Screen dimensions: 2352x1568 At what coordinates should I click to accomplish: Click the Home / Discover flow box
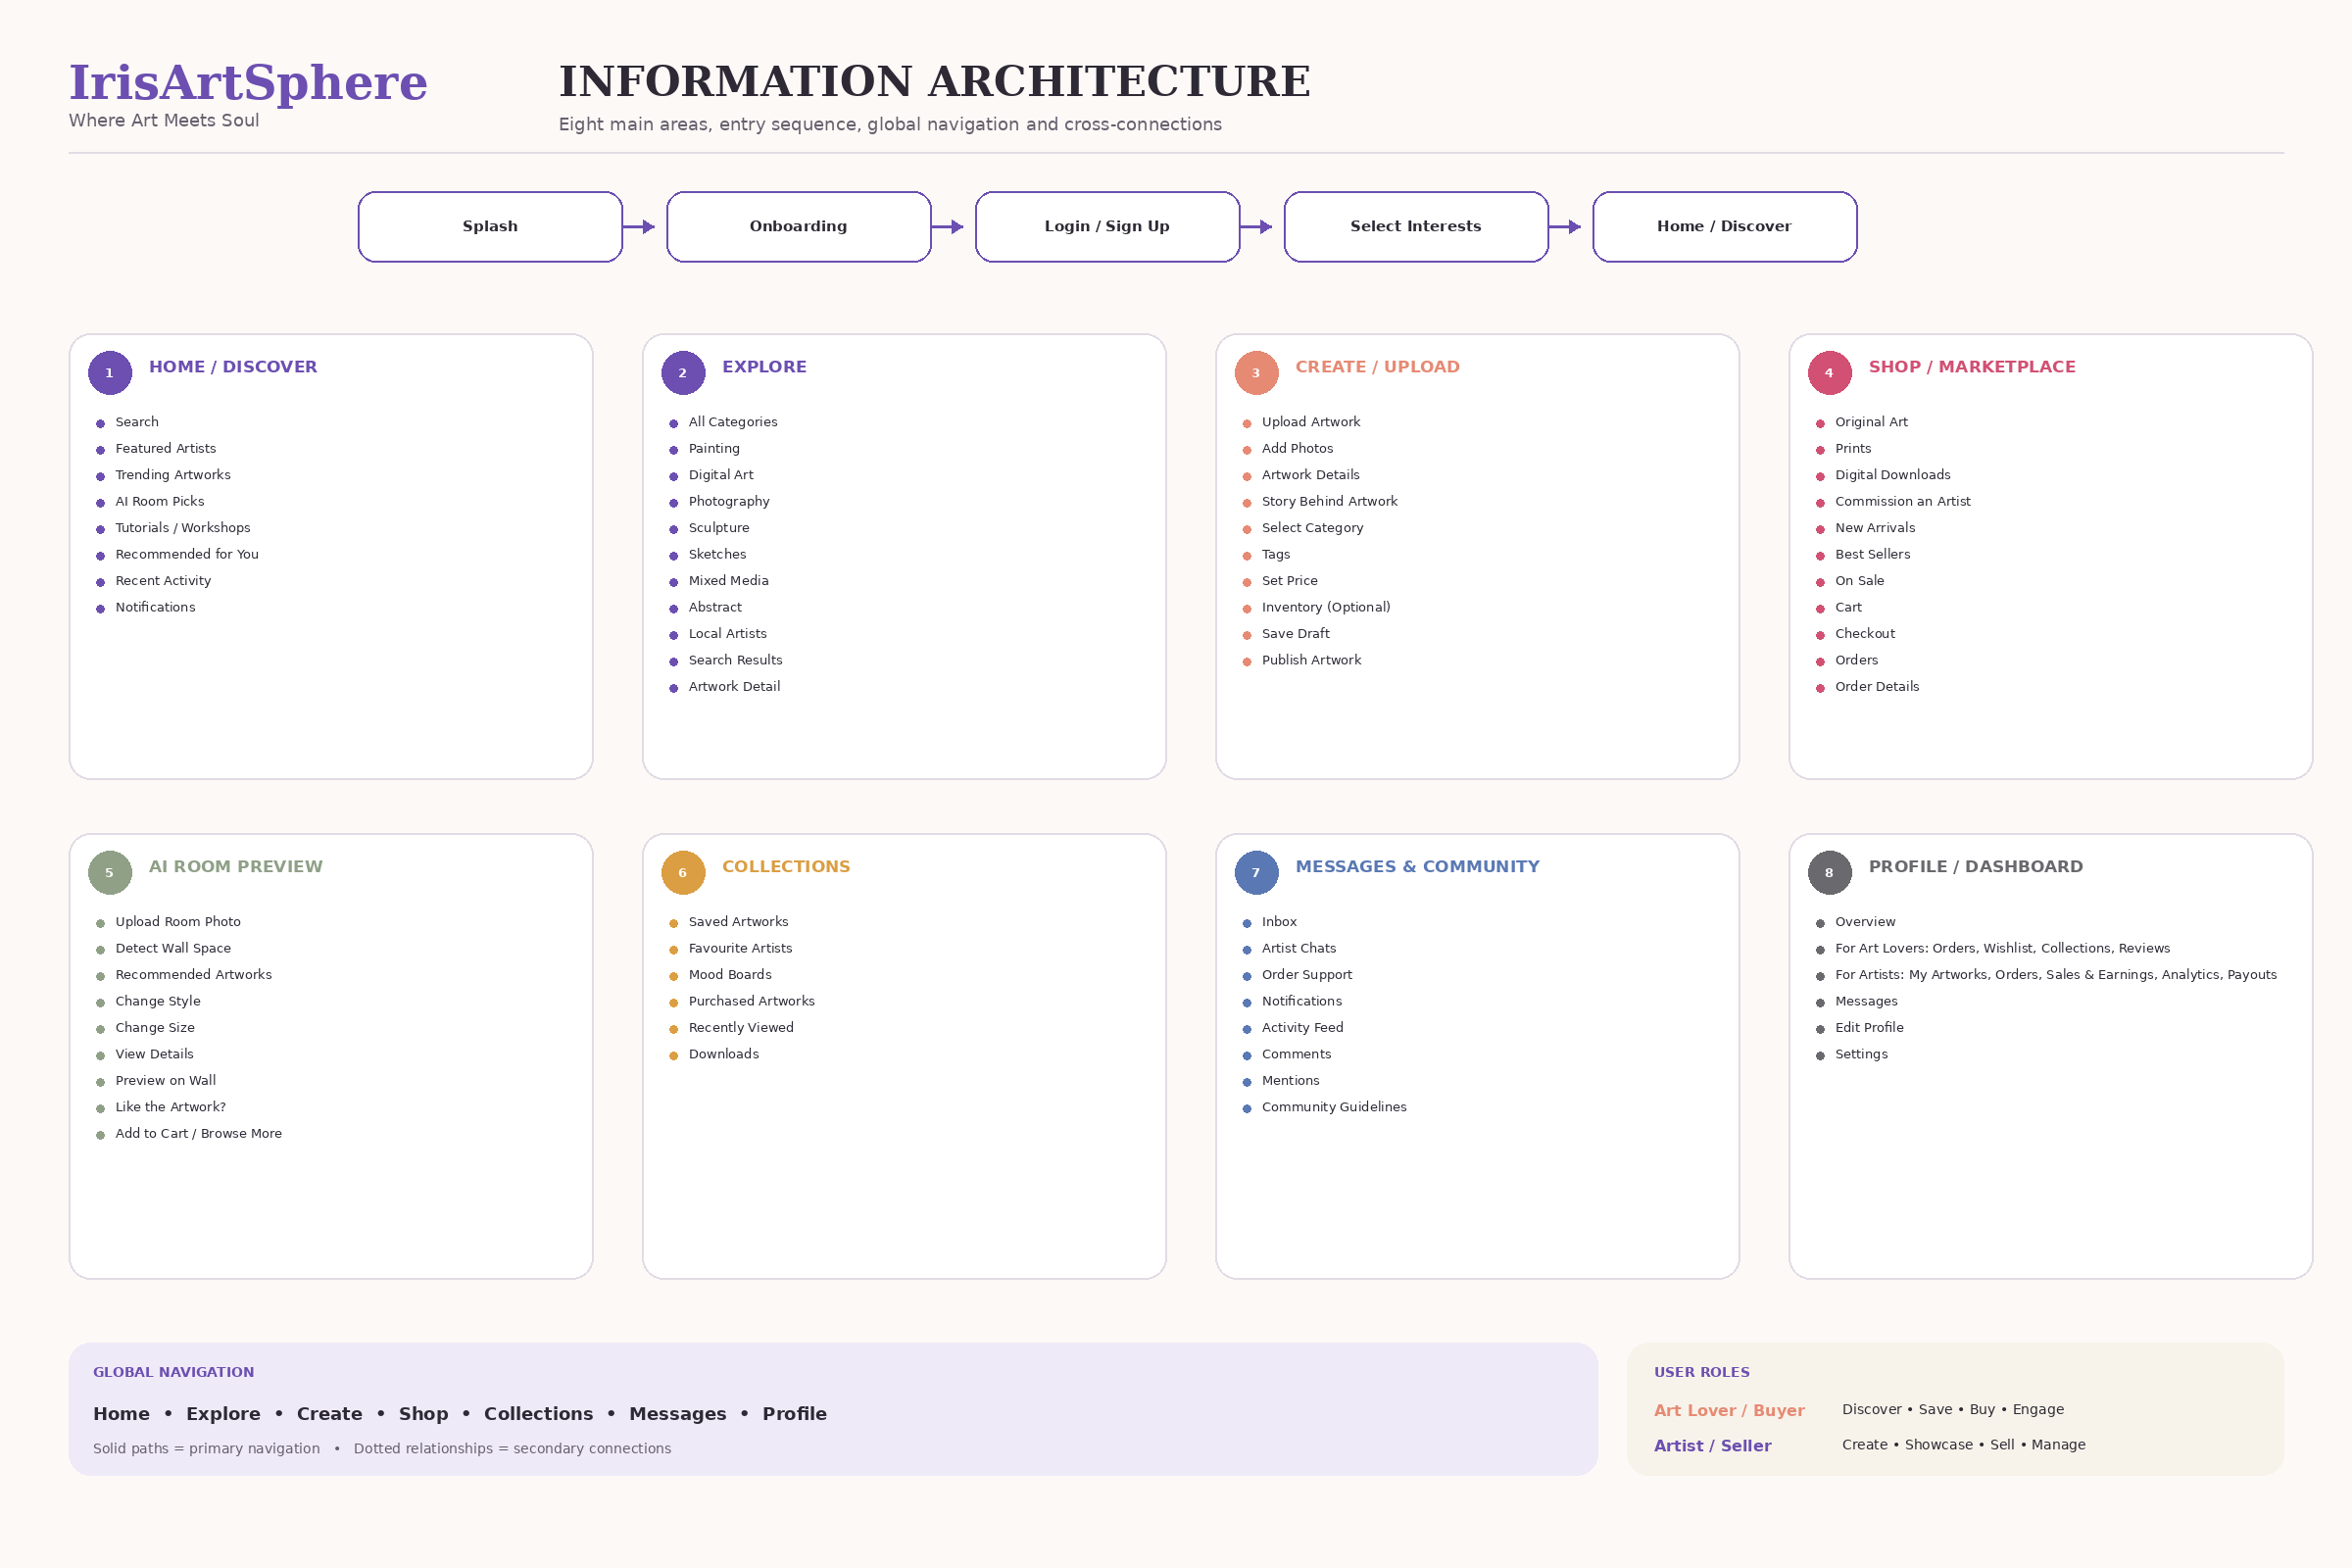(x=1725, y=227)
